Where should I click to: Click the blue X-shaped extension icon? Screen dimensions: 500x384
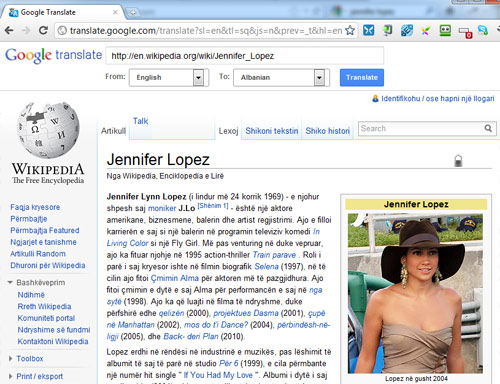(369, 31)
